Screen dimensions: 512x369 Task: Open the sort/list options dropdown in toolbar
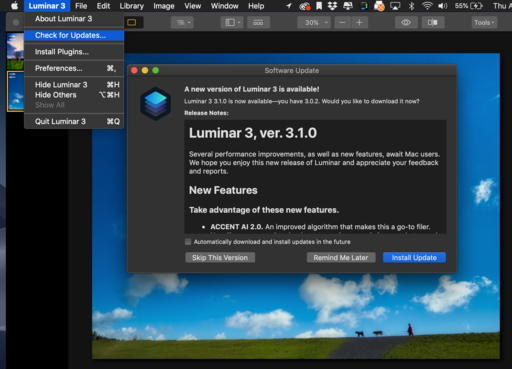pyautogui.click(x=182, y=22)
